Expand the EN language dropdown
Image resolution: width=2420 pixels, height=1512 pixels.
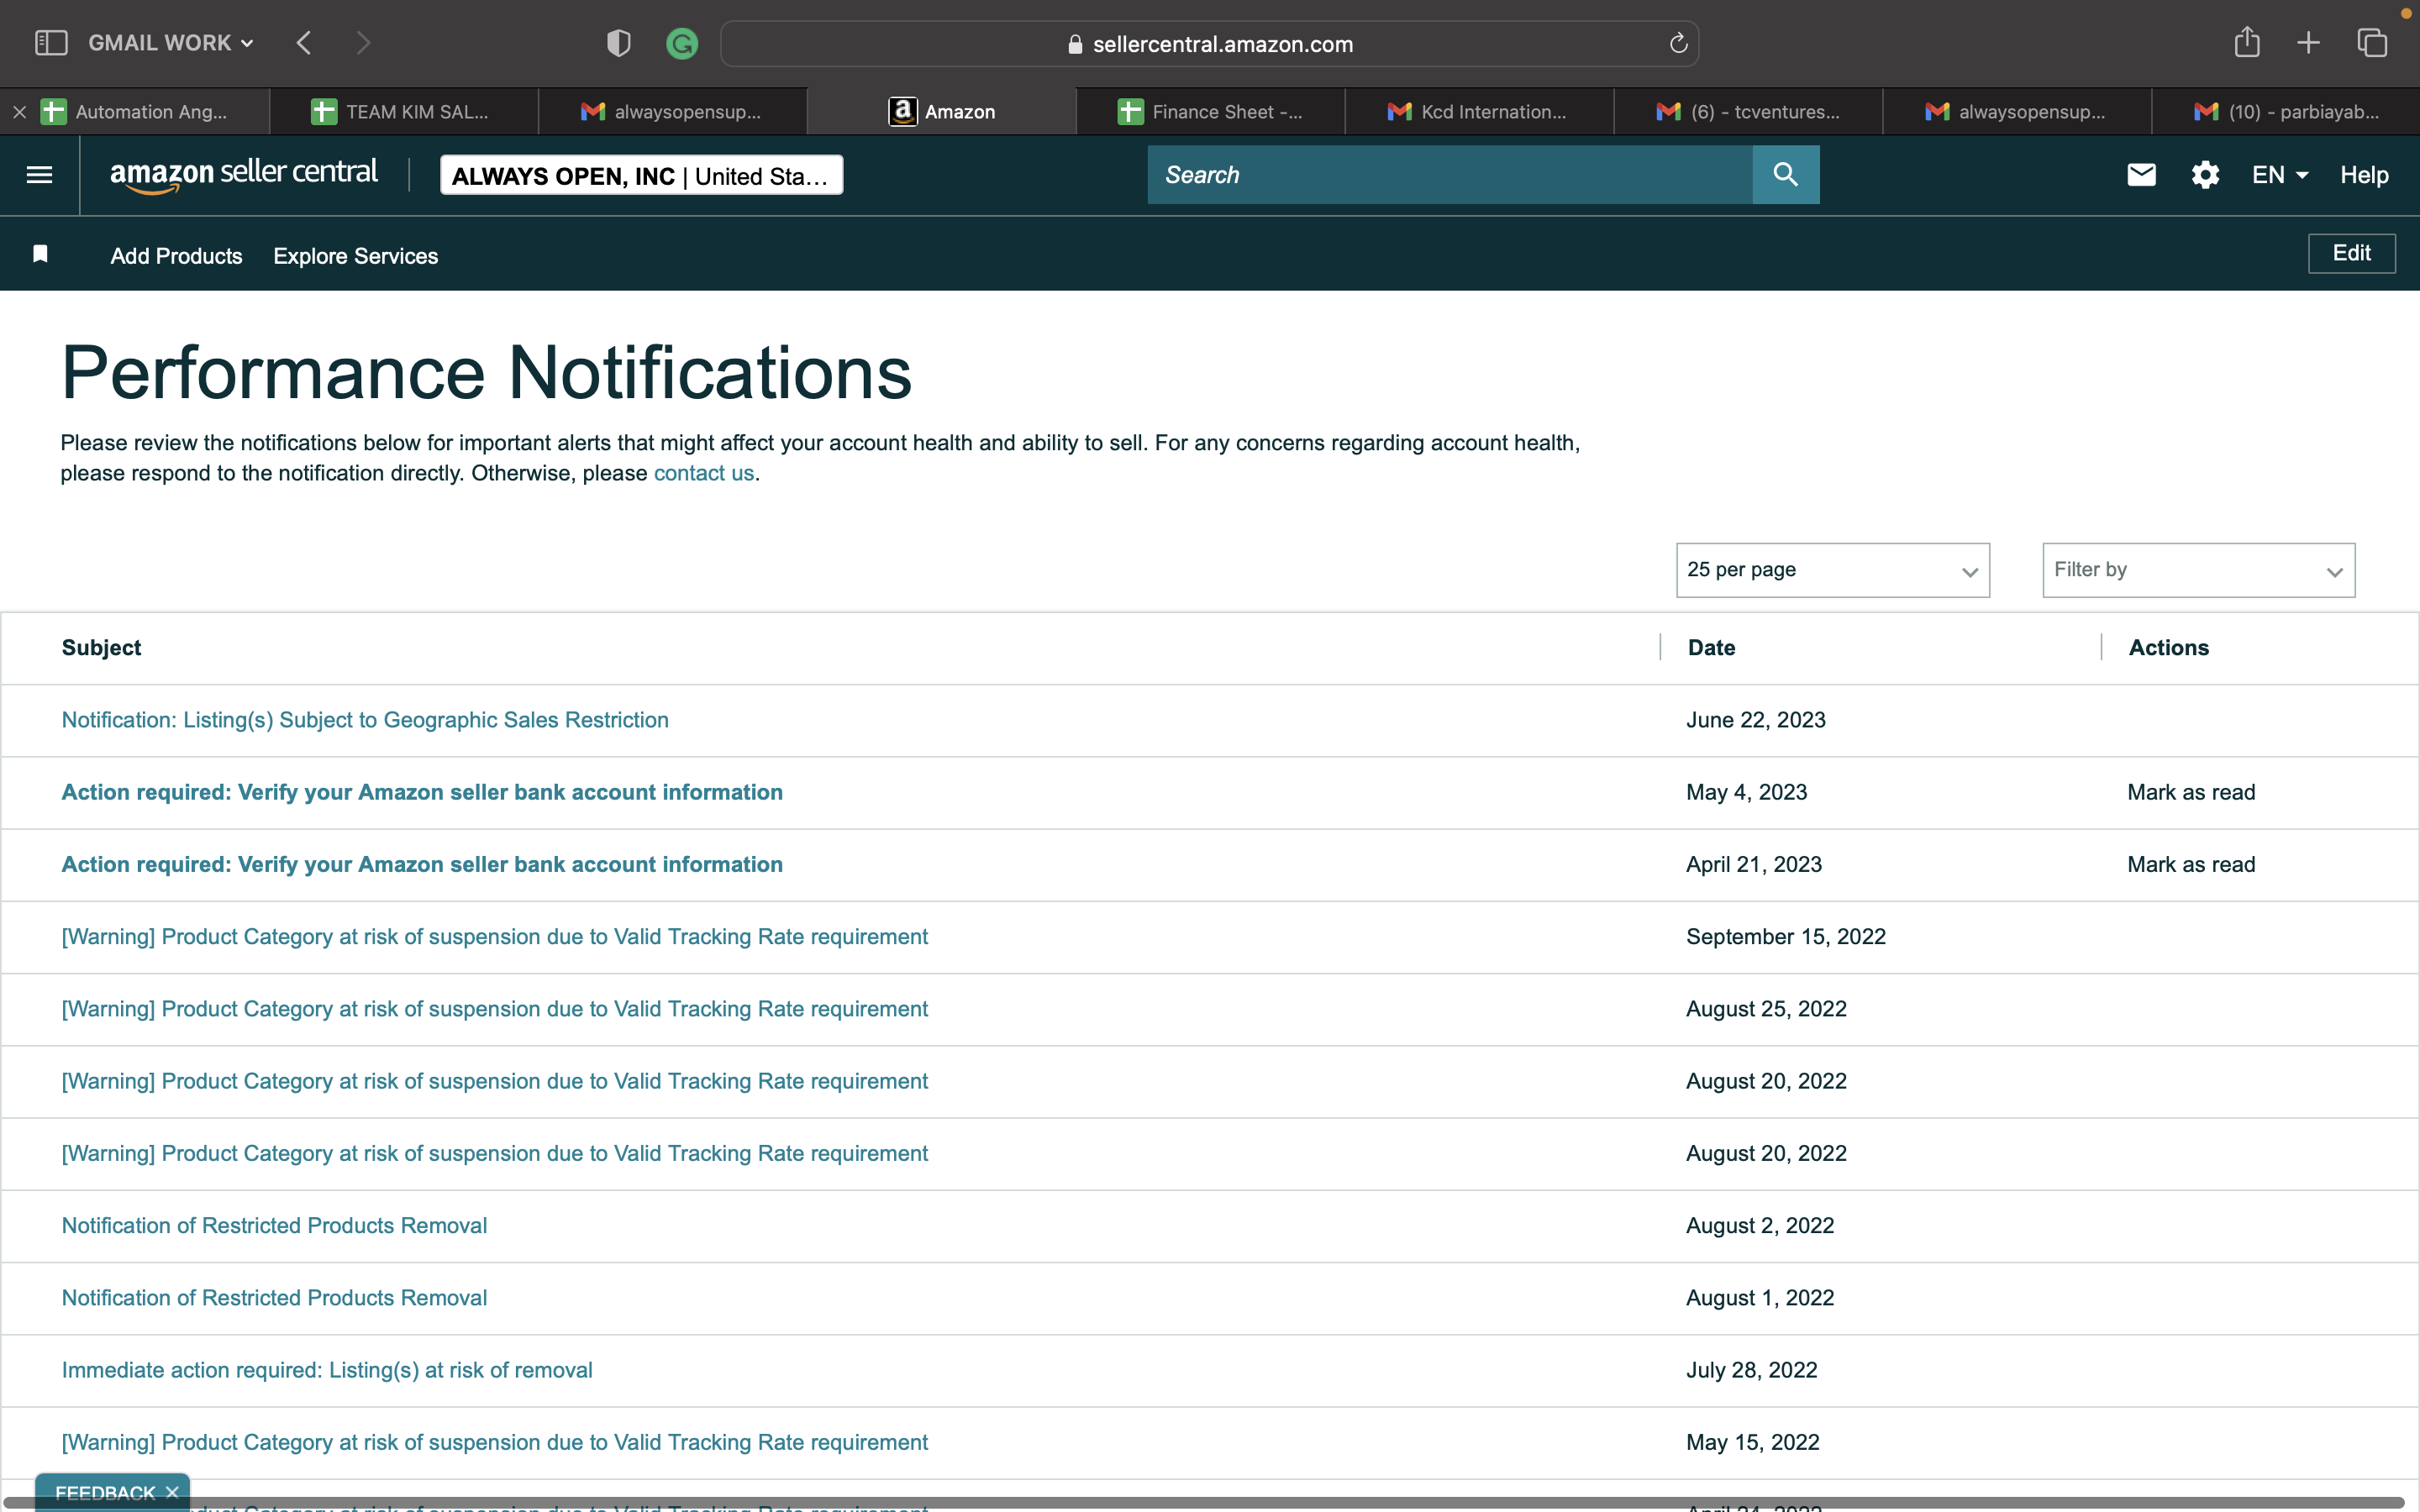(2280, 175)
